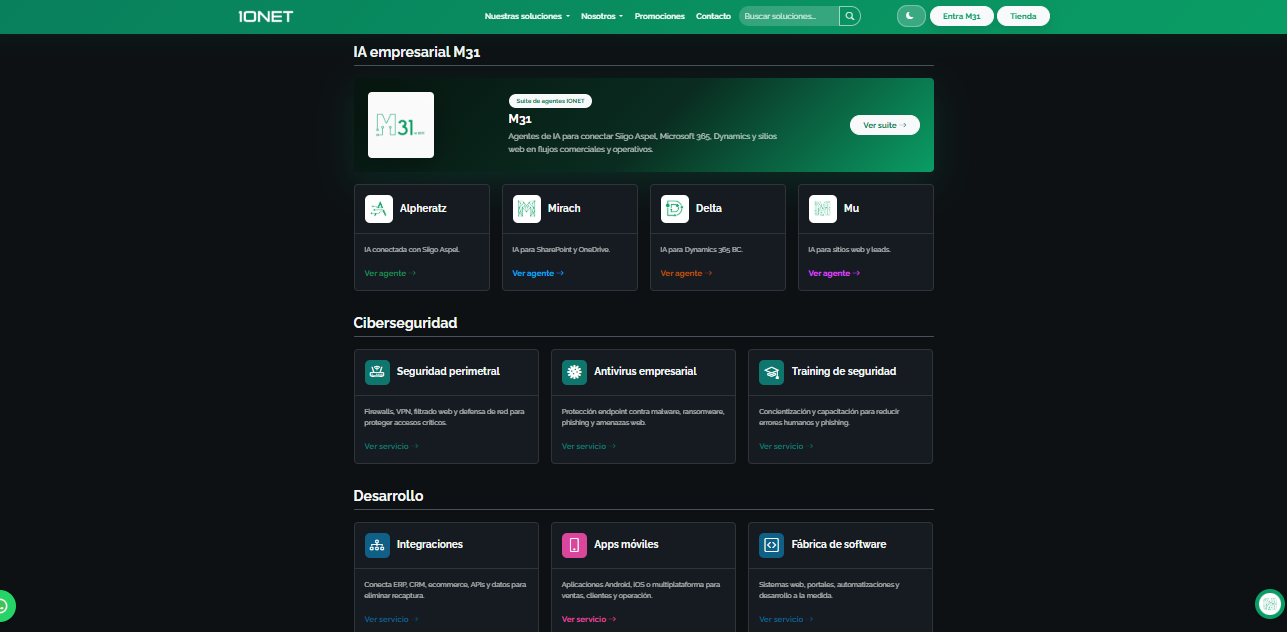Click the Mu agent icon
The width and height of the screenshot is (1287, 632).
823,209
